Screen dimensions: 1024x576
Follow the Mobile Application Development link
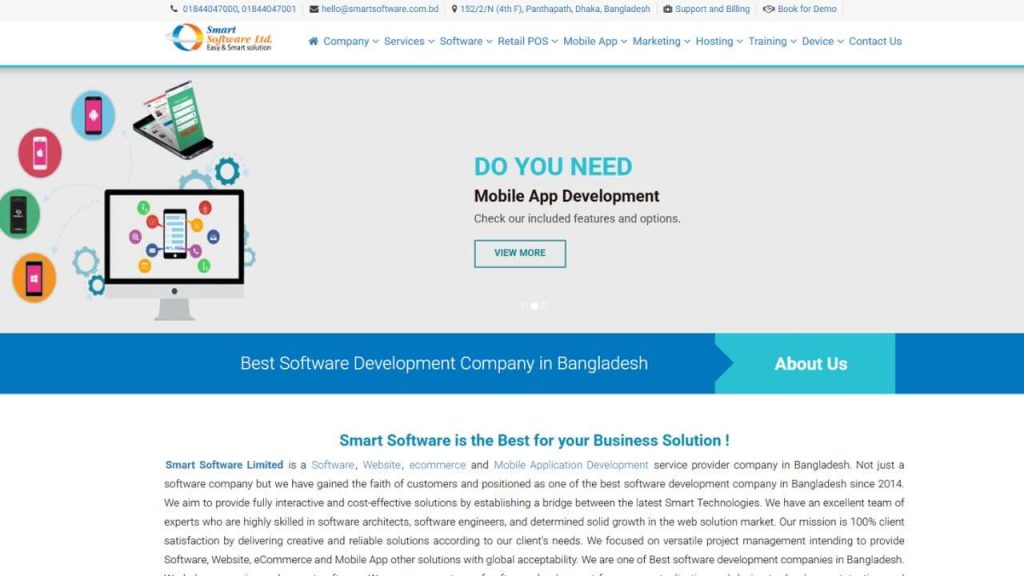point(571,465)
